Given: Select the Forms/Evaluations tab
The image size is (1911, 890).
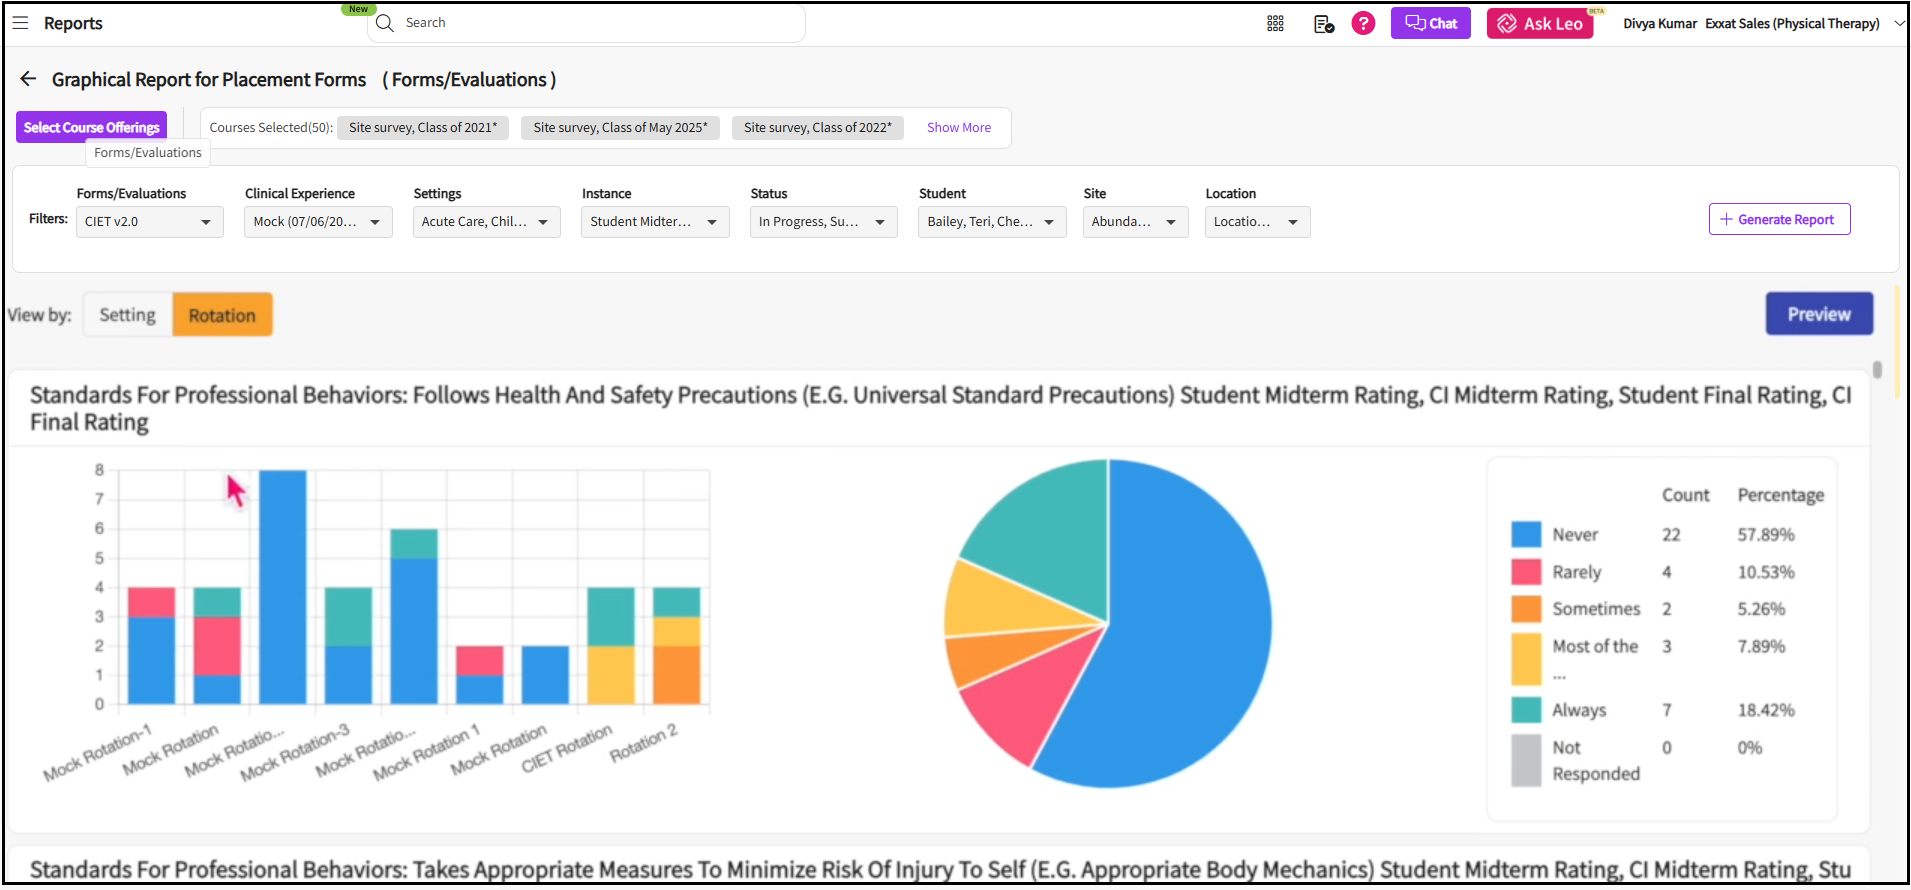Looking at the screenshot, I should (148, 153).
